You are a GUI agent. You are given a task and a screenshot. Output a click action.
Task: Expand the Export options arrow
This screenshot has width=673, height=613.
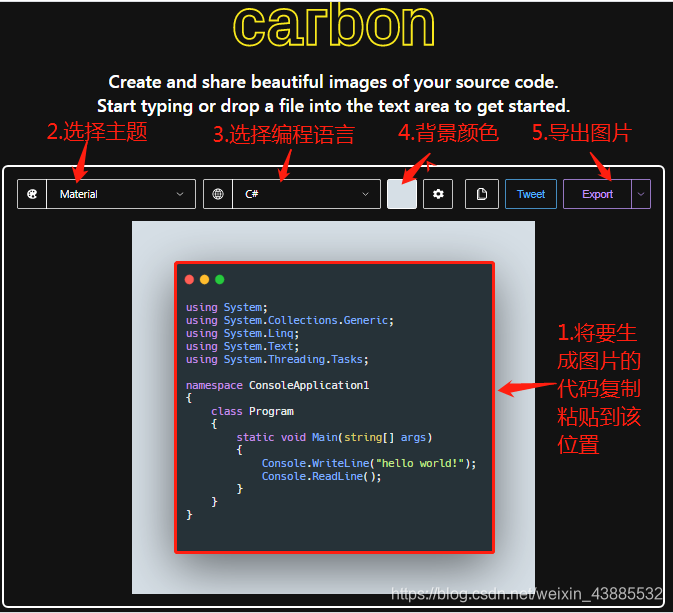[641, 194]
